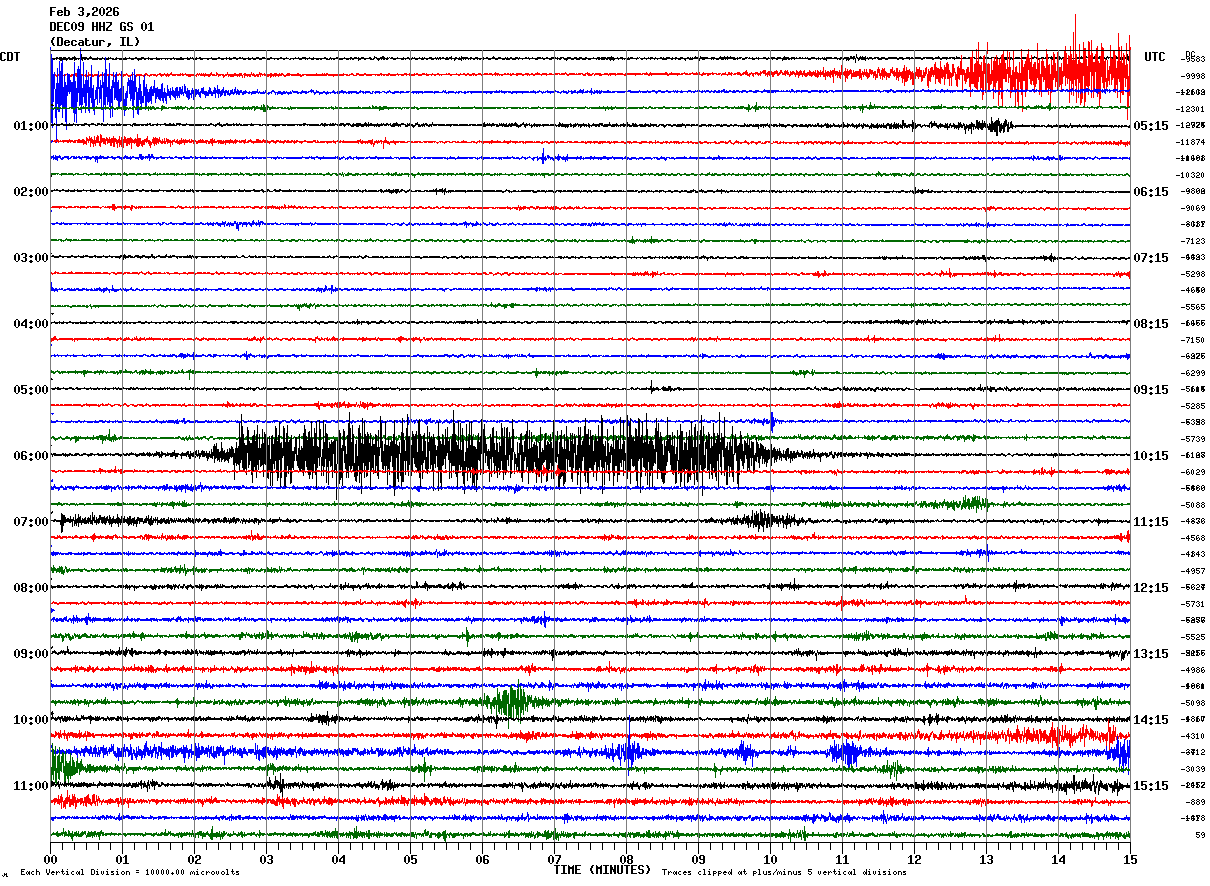Click the 11:15 UTC time label
1210x886 pixels.
[1151, 522]
